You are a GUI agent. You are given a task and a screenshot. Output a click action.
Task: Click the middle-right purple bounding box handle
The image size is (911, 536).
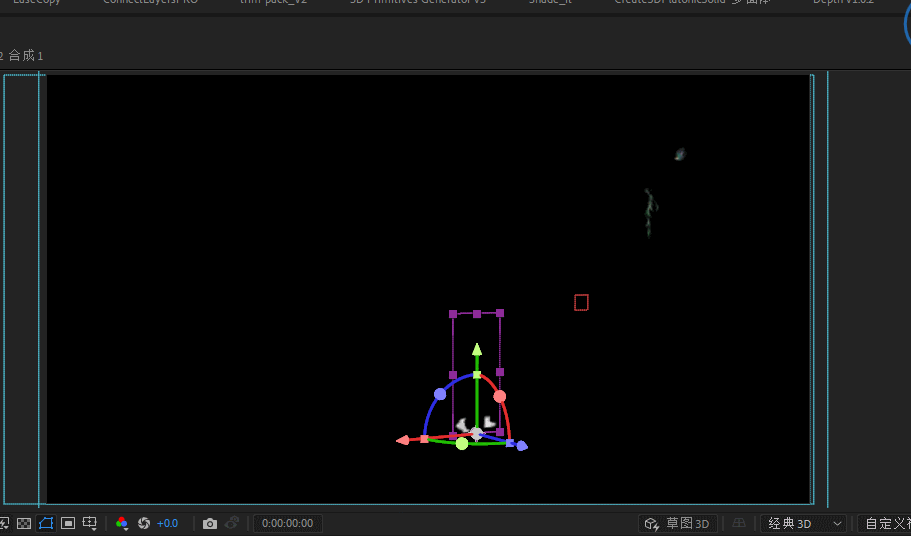click(500, 372)
